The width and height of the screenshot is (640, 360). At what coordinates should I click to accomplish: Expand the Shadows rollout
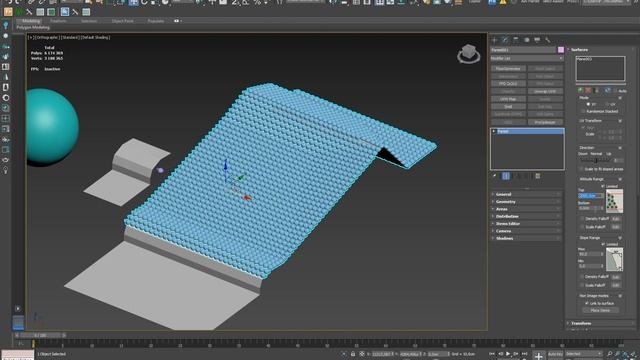(527, 238)
